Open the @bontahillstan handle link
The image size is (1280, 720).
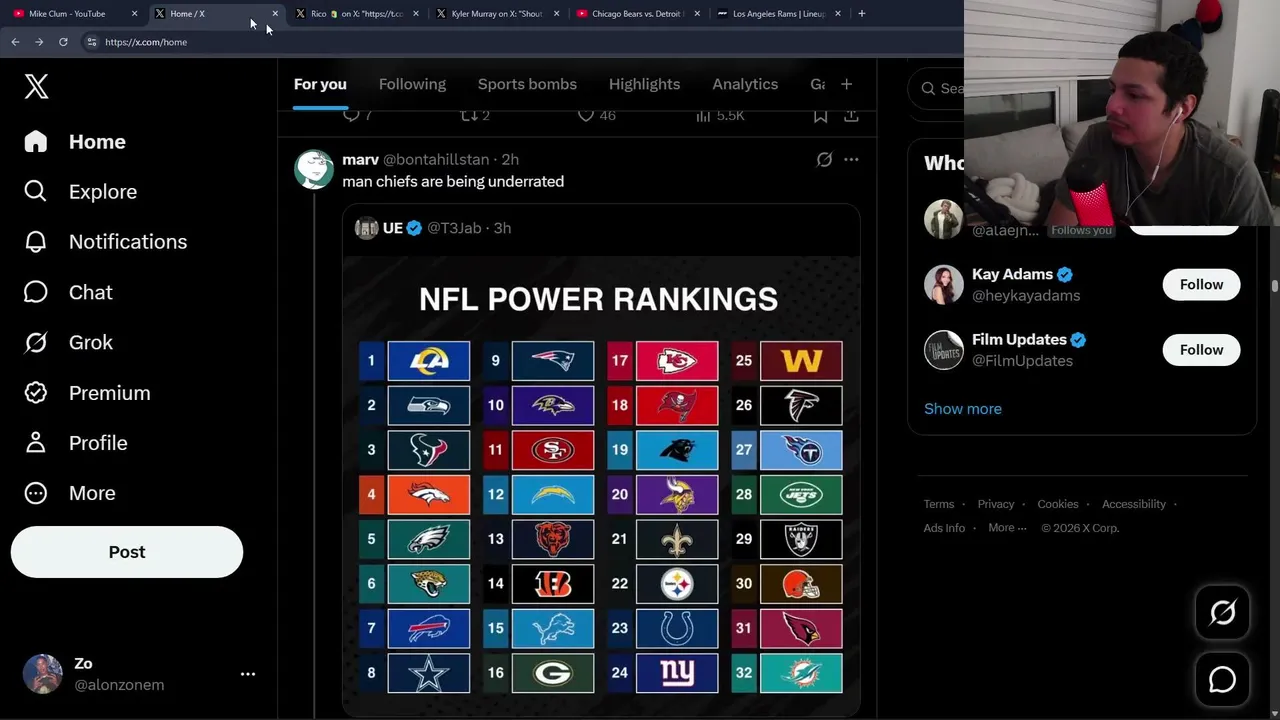coord(436,160)
